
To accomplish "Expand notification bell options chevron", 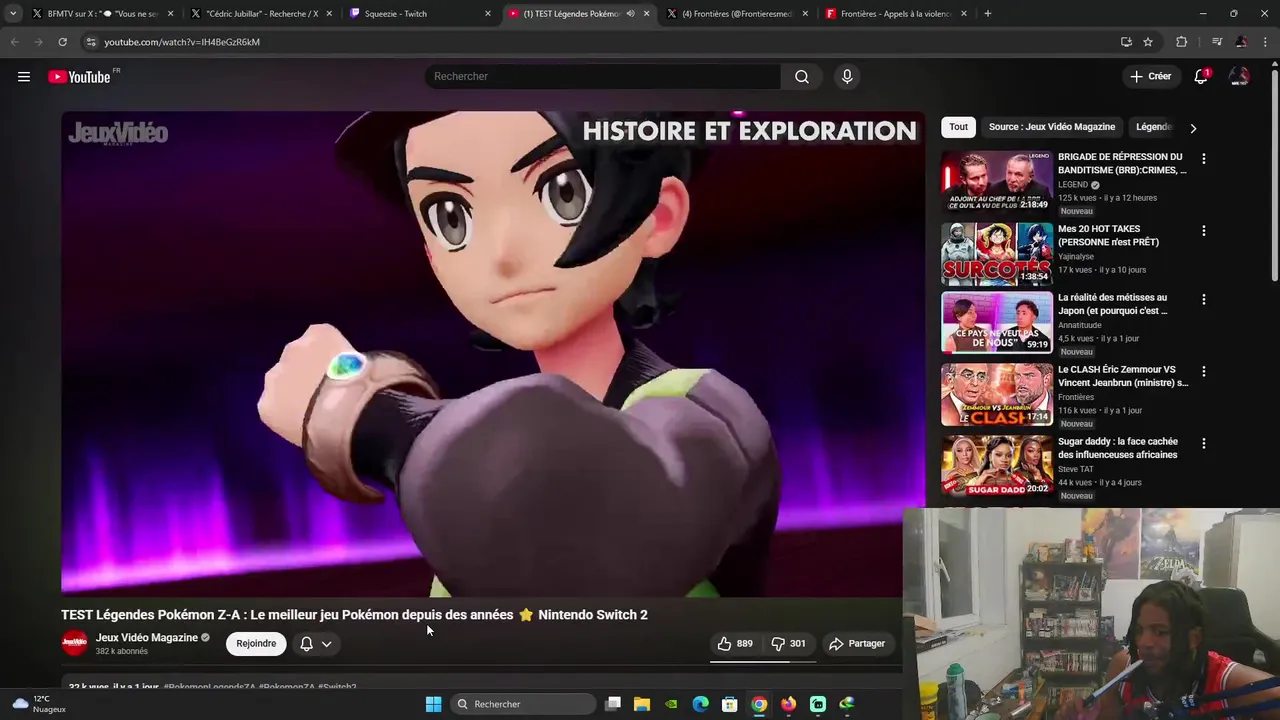I will pos(326,644).
